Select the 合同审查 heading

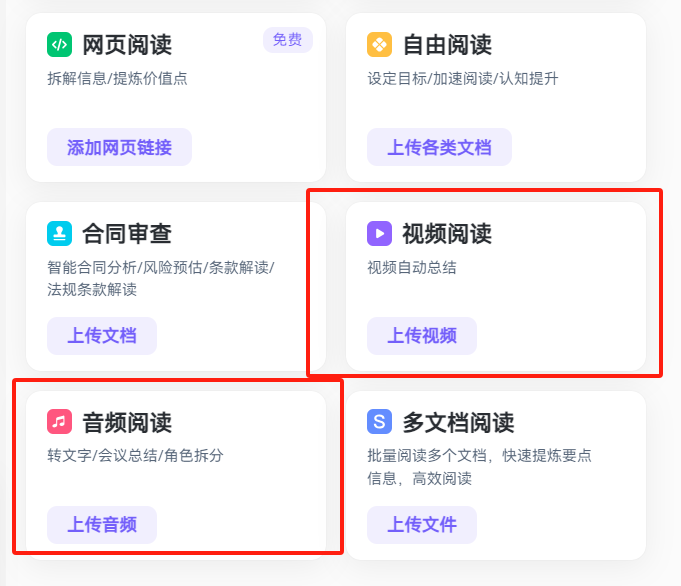[127, 234]
